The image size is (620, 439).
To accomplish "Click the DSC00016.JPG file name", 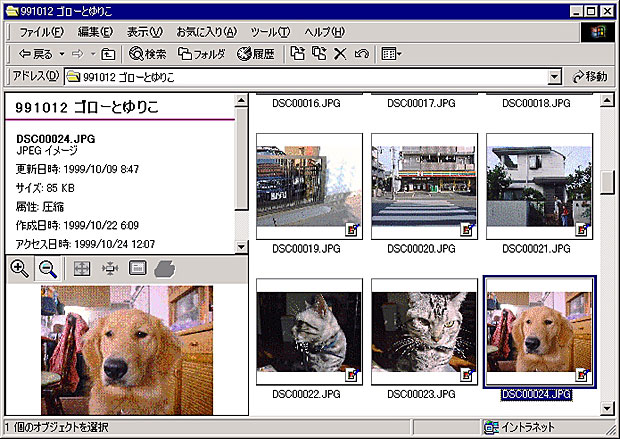I will click(x=306, y=103).
